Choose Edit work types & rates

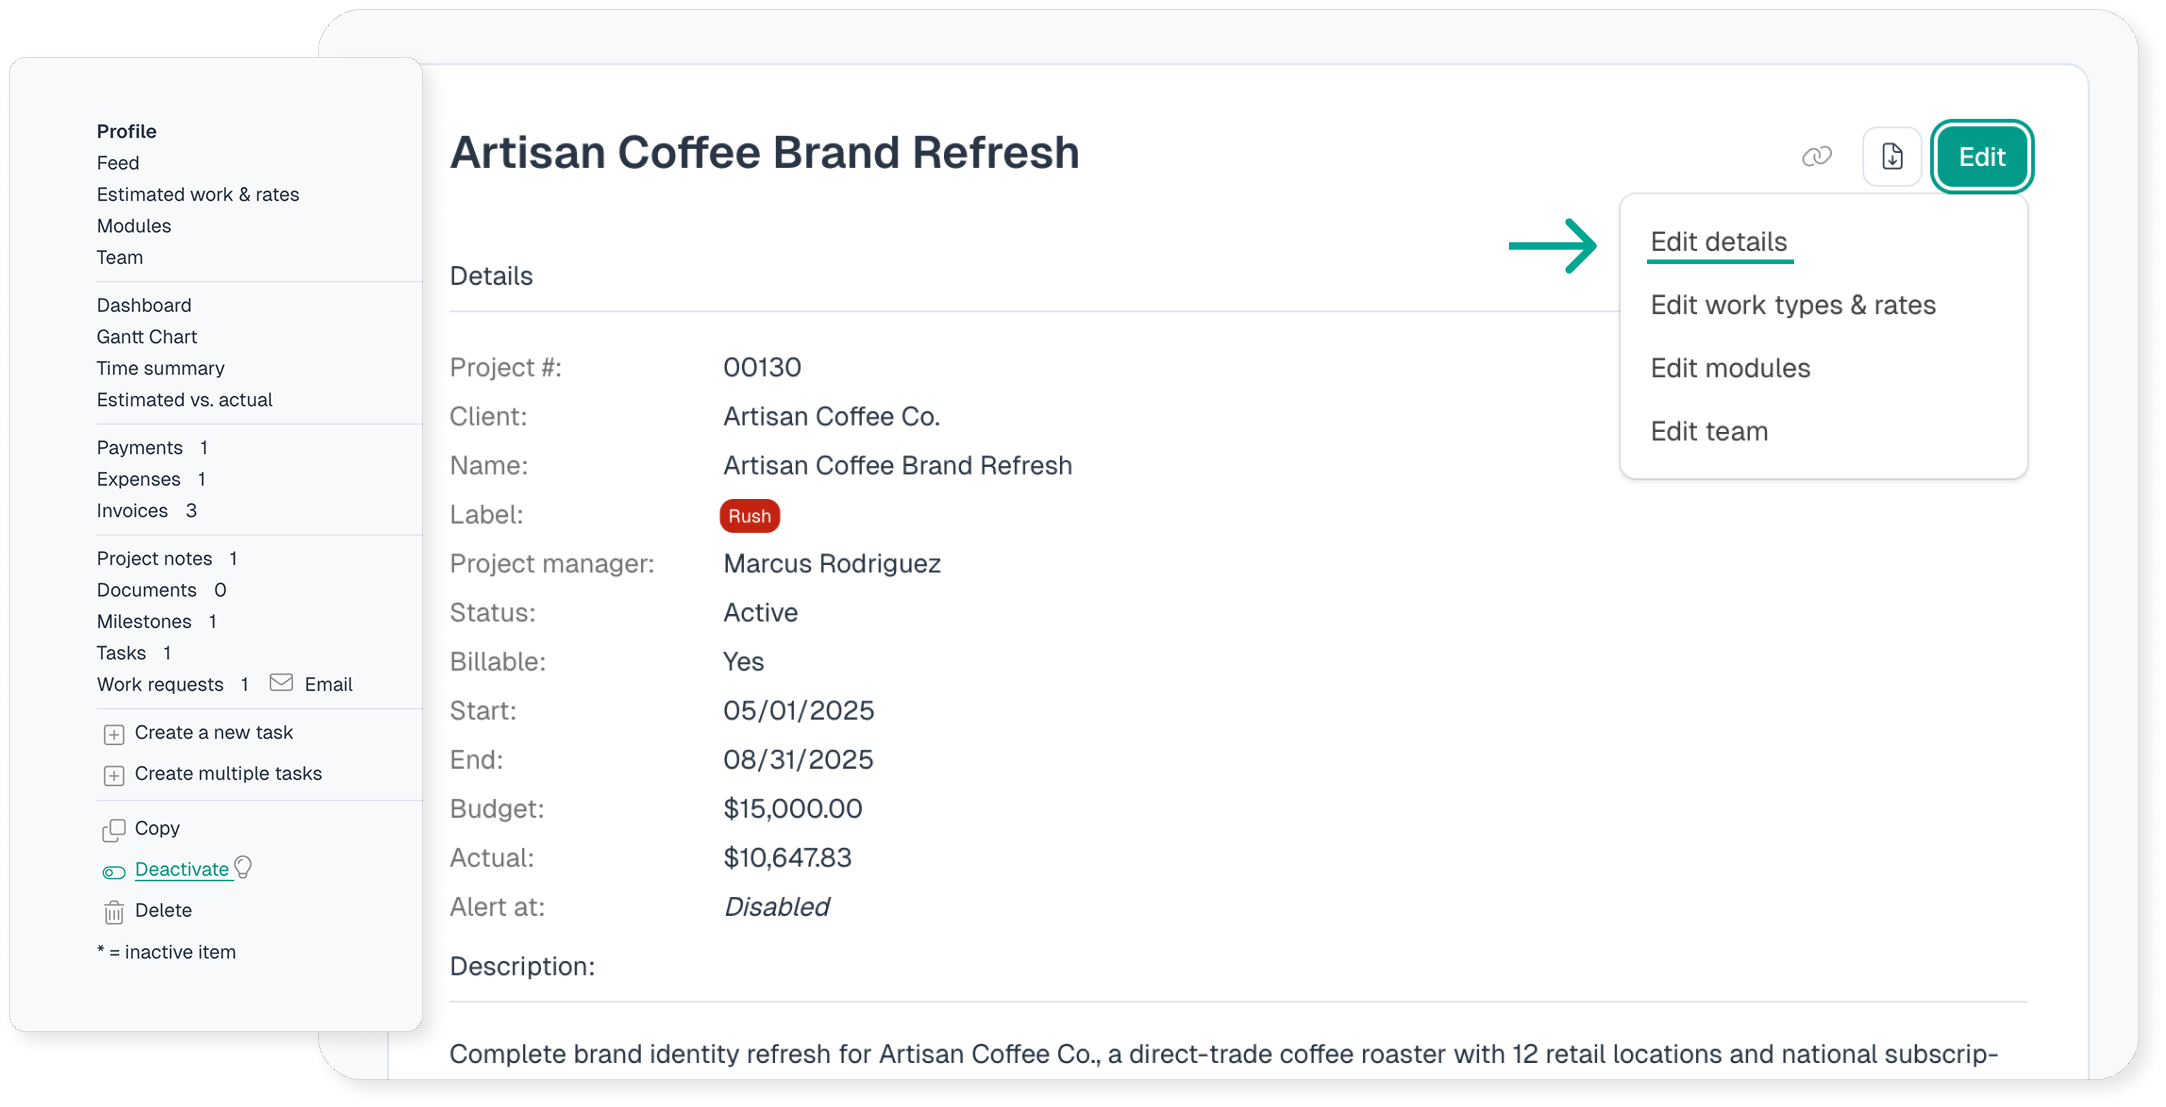[1792, 305]
